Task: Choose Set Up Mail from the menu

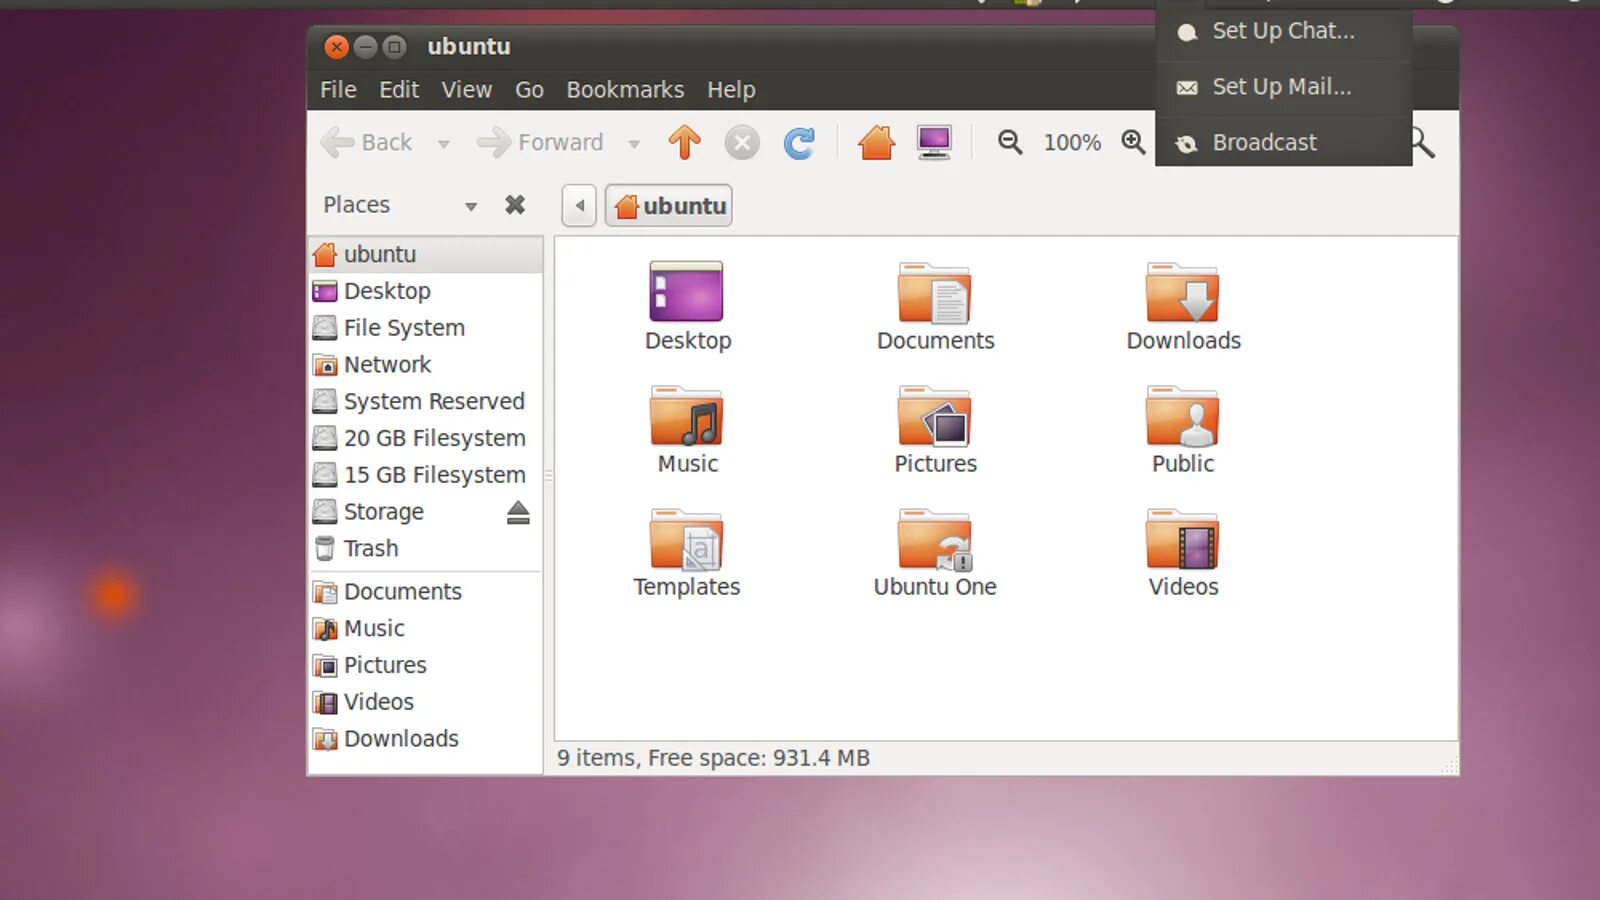Action: (1284, 87)
